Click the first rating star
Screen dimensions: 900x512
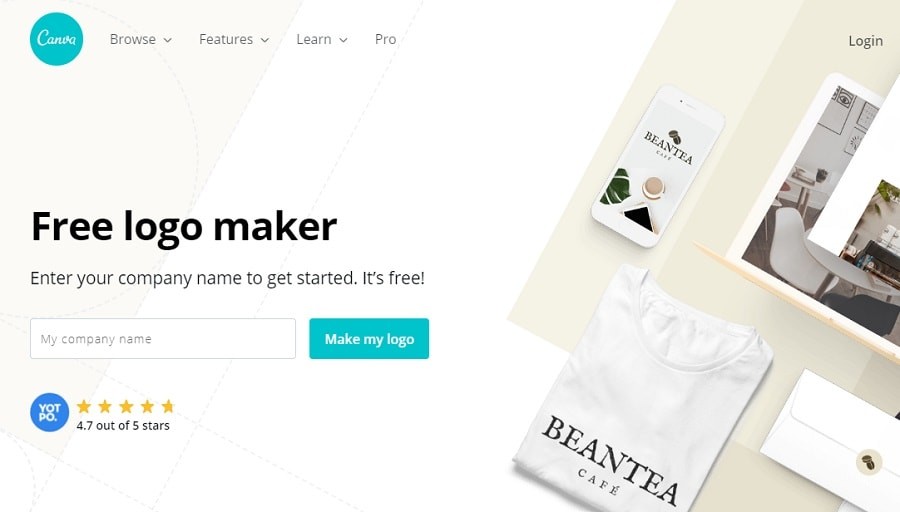pos(84,406)
